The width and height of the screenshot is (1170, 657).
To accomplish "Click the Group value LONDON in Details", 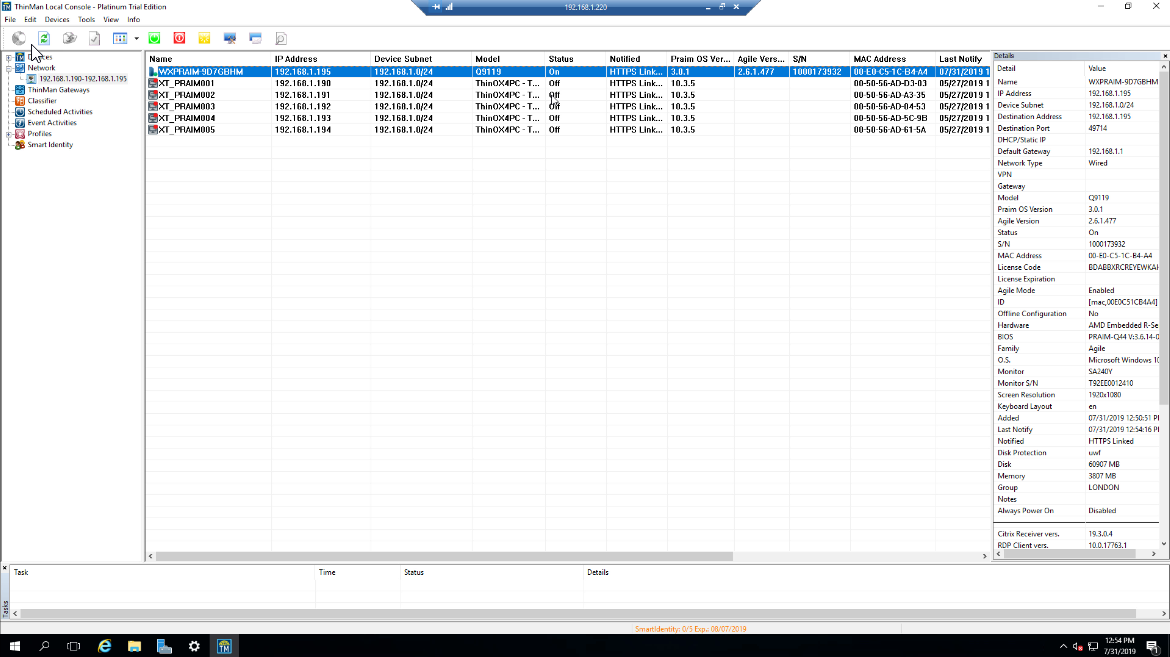I will click(1104, 488).
